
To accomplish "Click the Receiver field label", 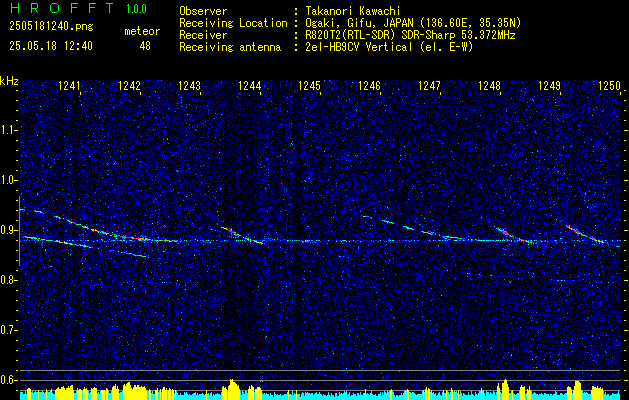I will [x=203, y=35].
